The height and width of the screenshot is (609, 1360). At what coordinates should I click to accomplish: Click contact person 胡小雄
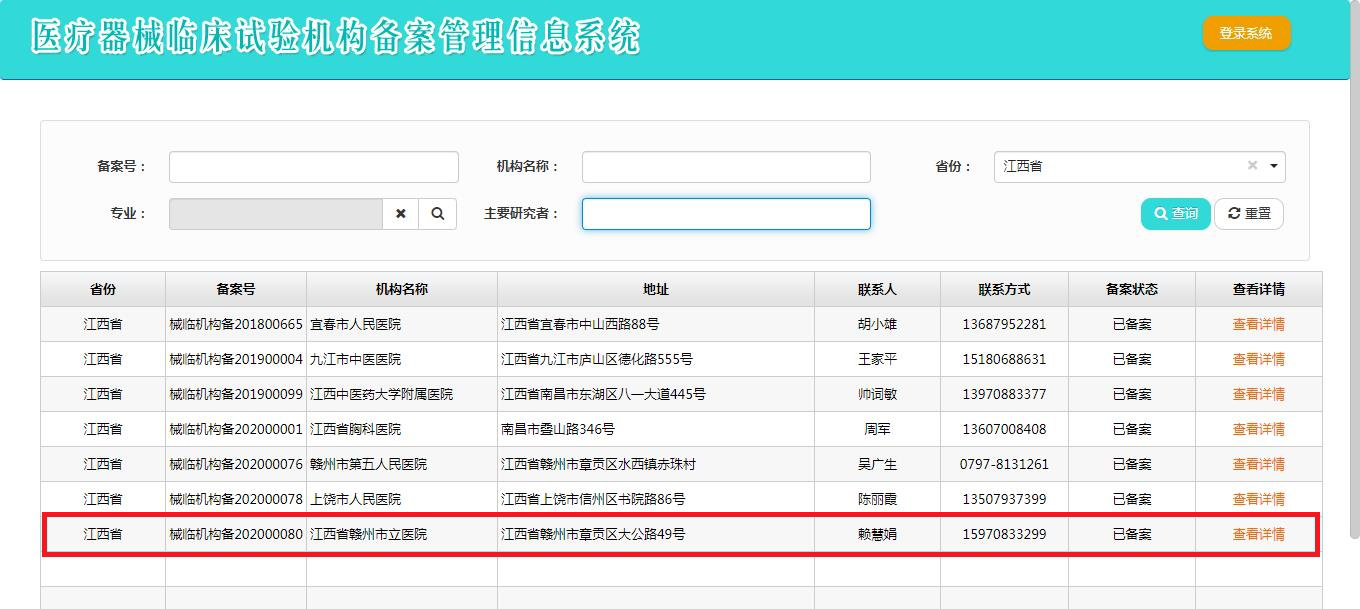(x=877, y=324)
